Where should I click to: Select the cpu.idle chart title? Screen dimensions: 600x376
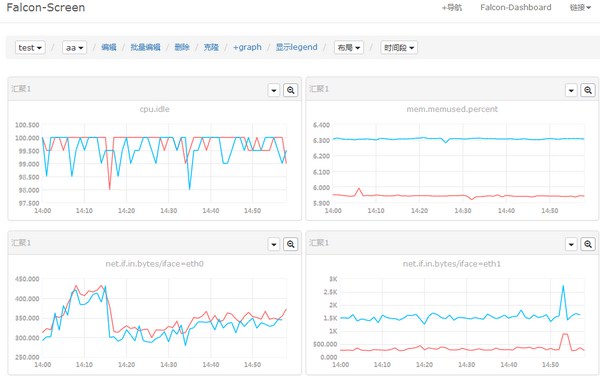click(155, 109)
